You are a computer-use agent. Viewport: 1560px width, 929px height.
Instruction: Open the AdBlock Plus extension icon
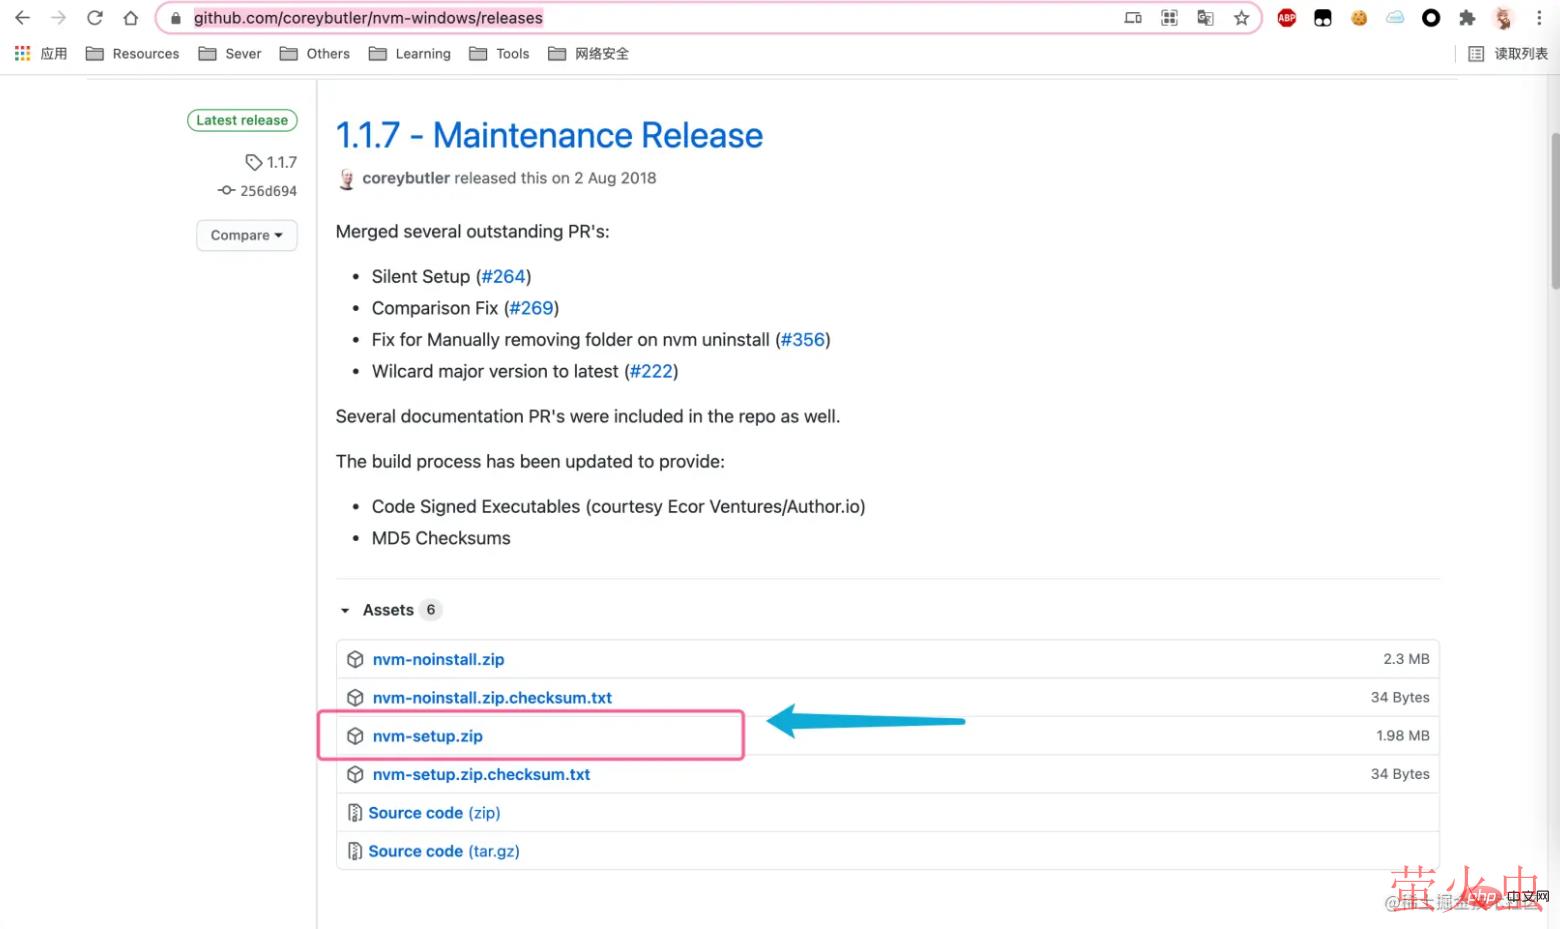(1286, 18)
